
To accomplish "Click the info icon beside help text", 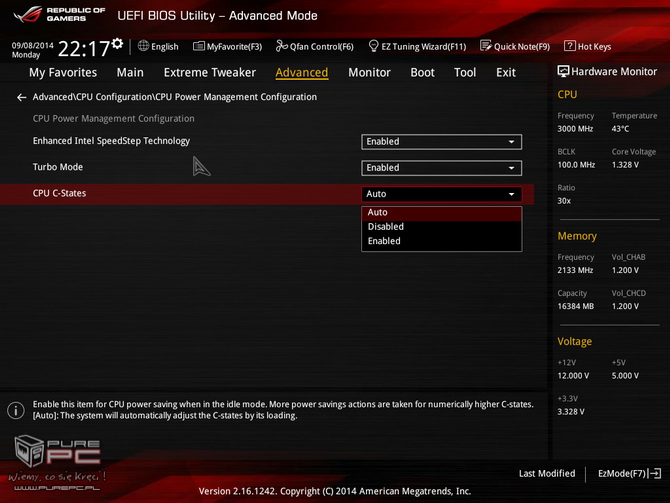I will (16, 410).
